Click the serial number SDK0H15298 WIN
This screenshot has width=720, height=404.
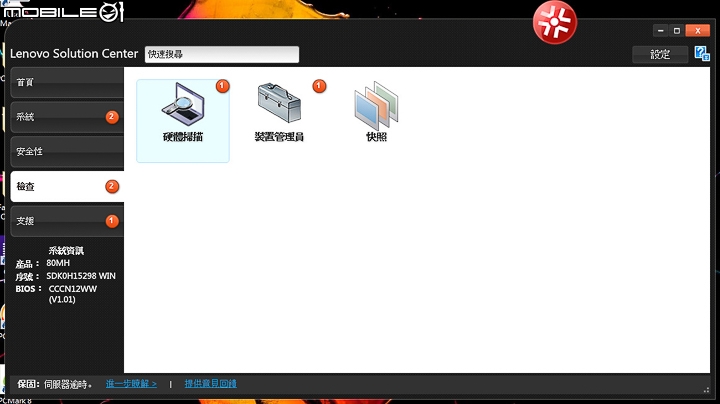click(81, 276)
